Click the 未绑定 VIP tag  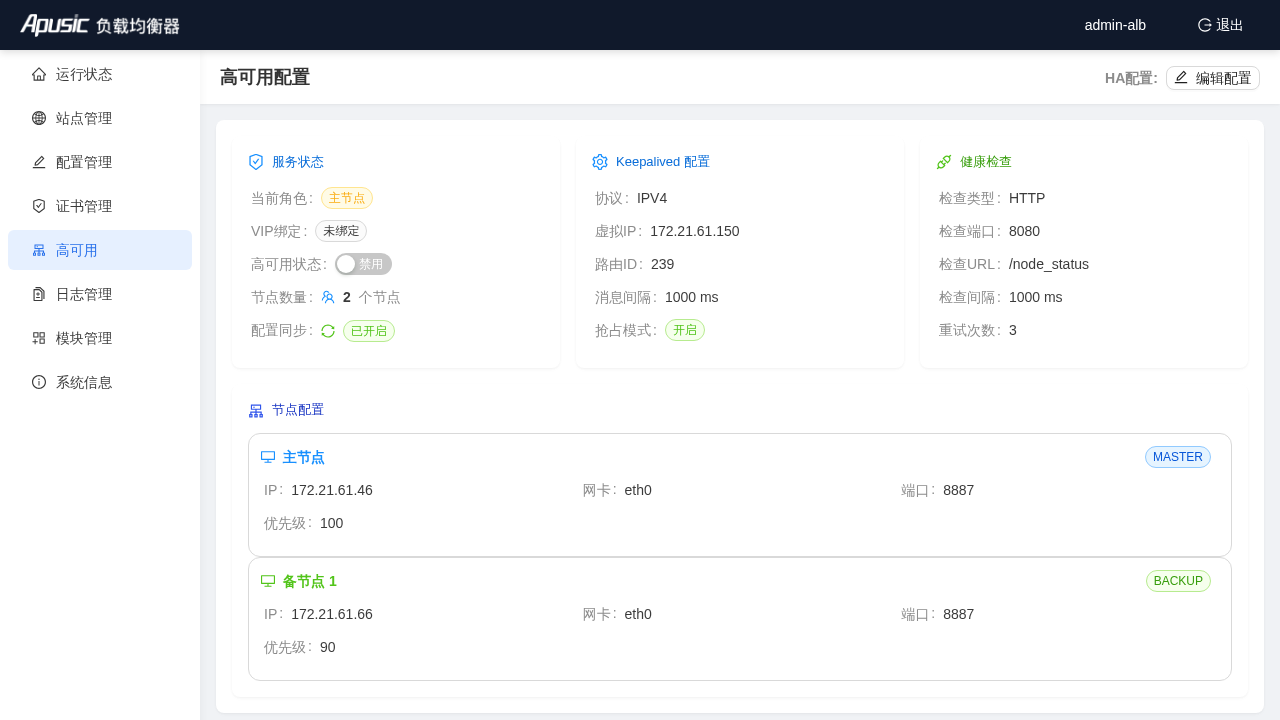341,231
